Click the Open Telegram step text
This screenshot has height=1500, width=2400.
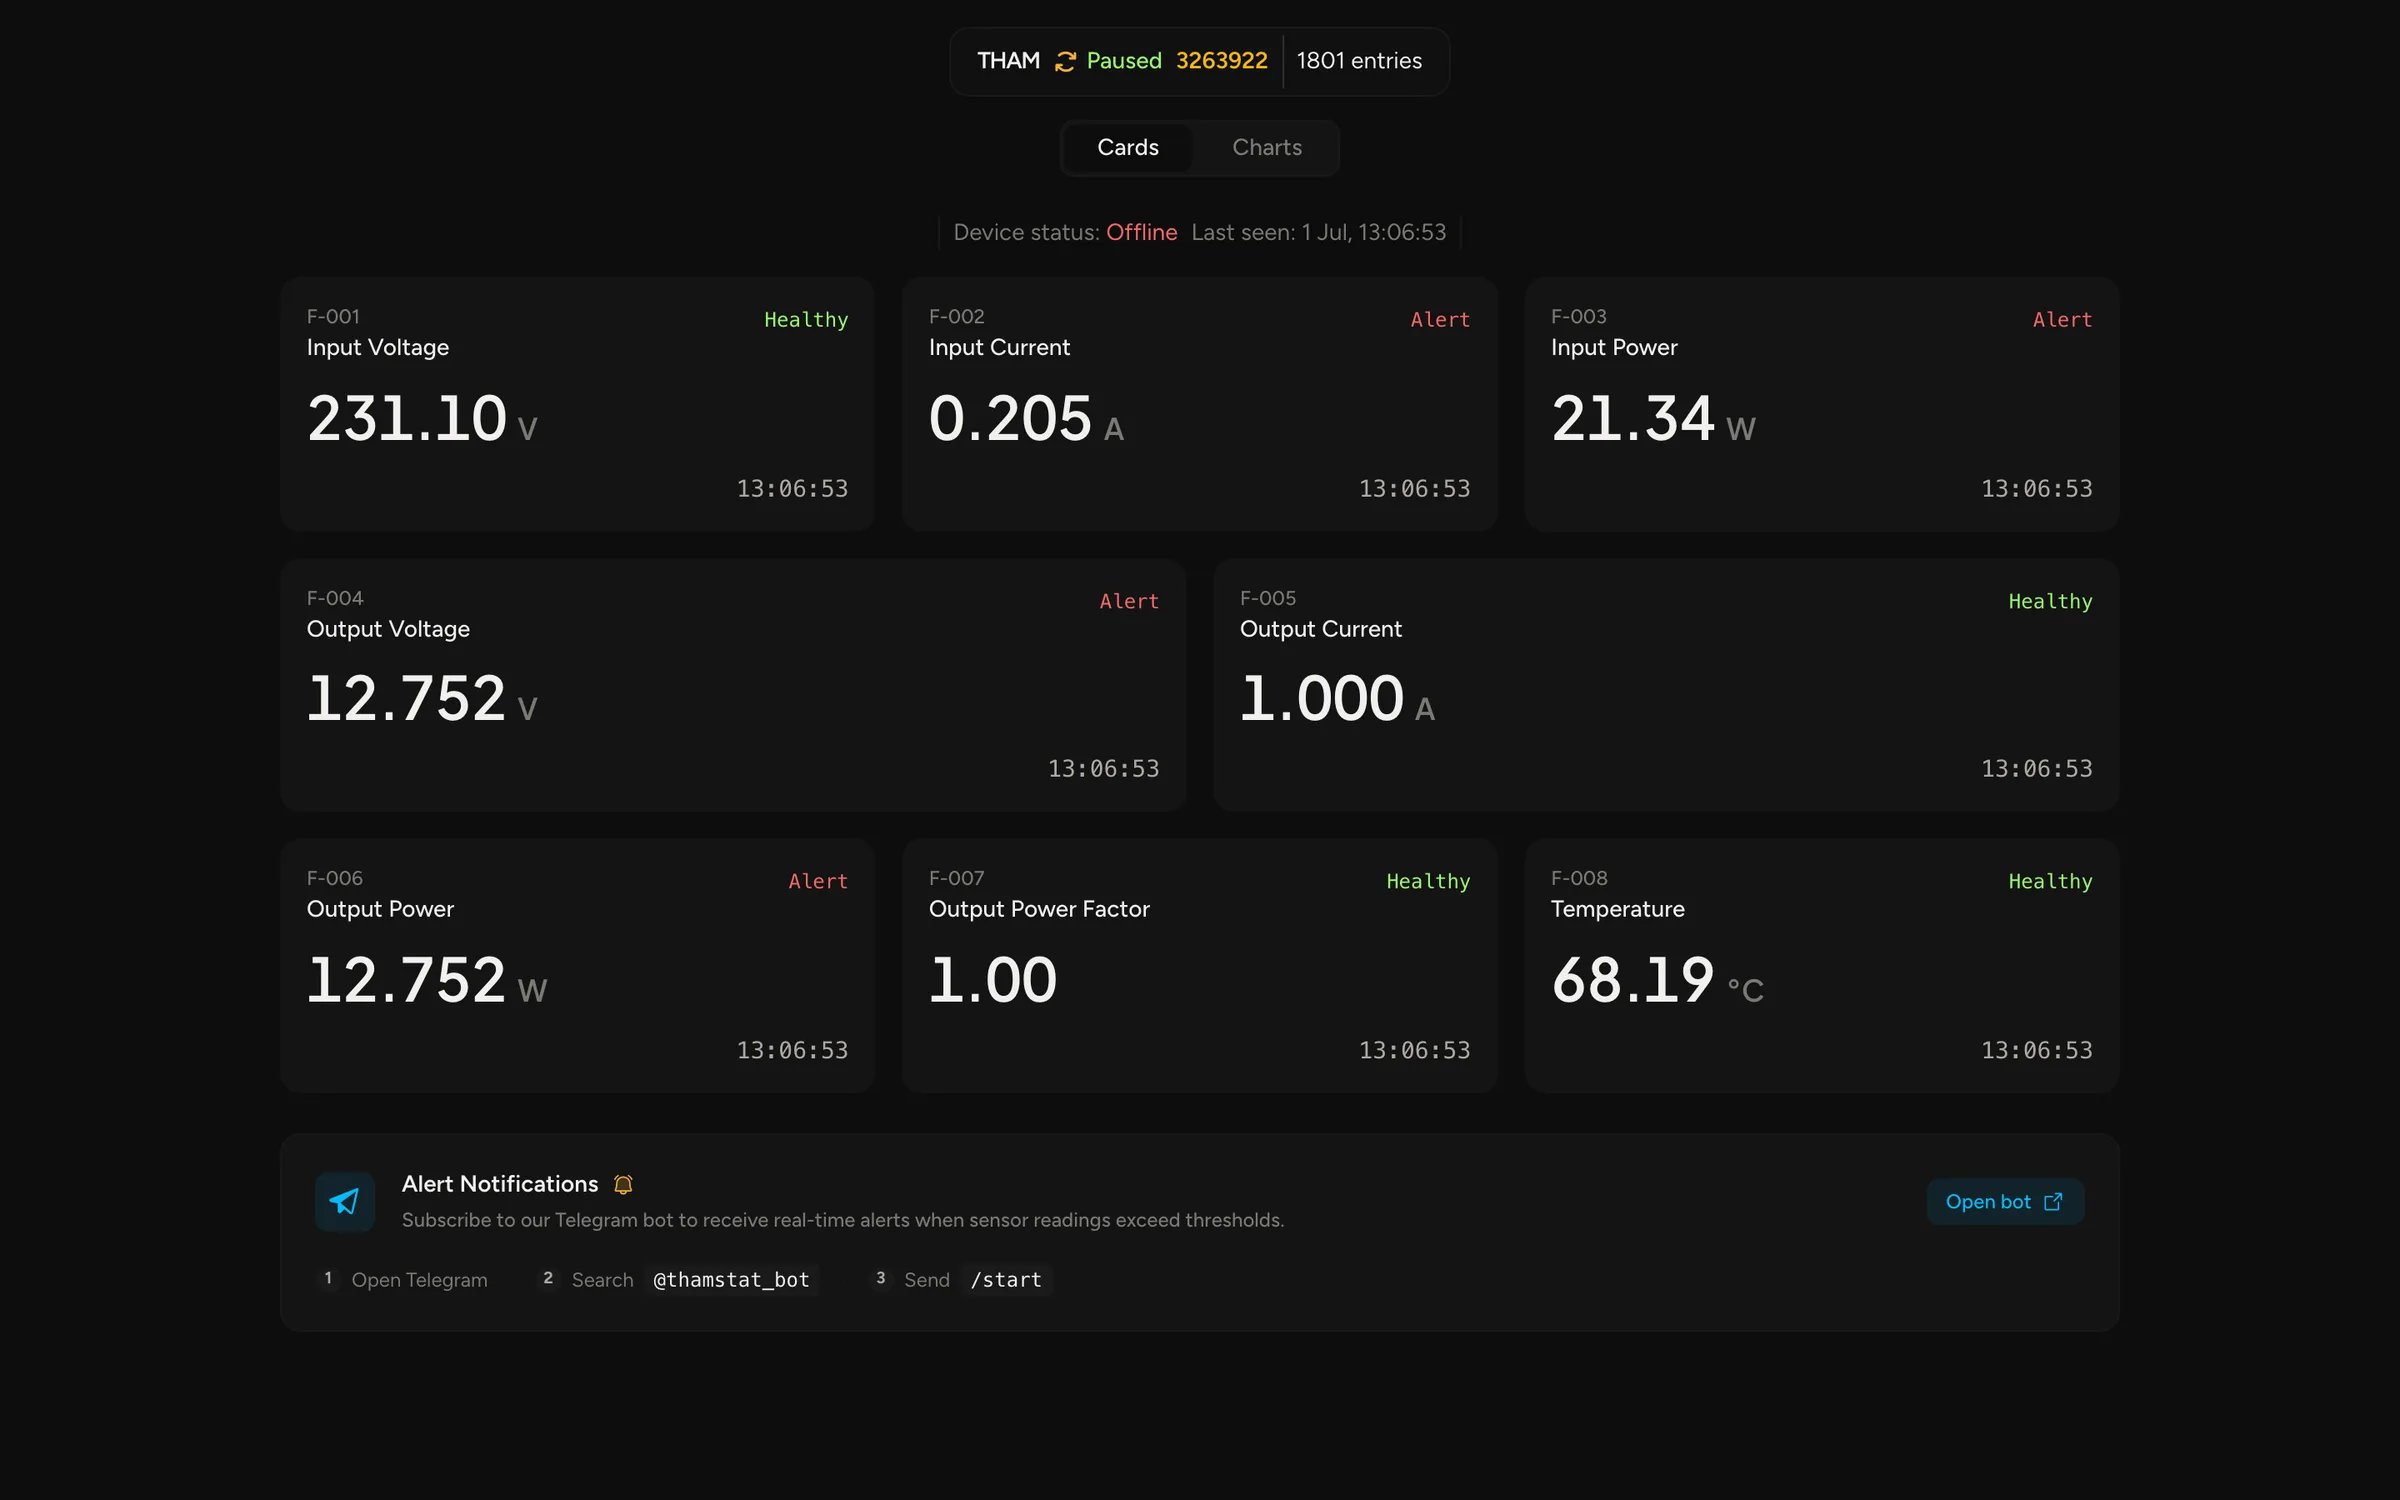(x=419, y=1280)
